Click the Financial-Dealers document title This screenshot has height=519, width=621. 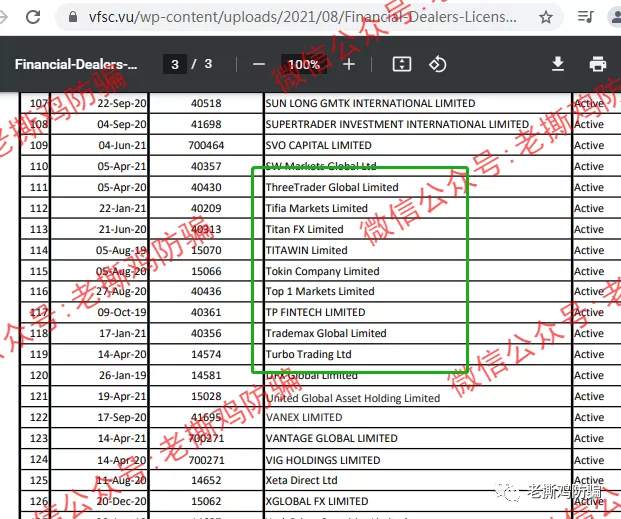pos(76,64)
